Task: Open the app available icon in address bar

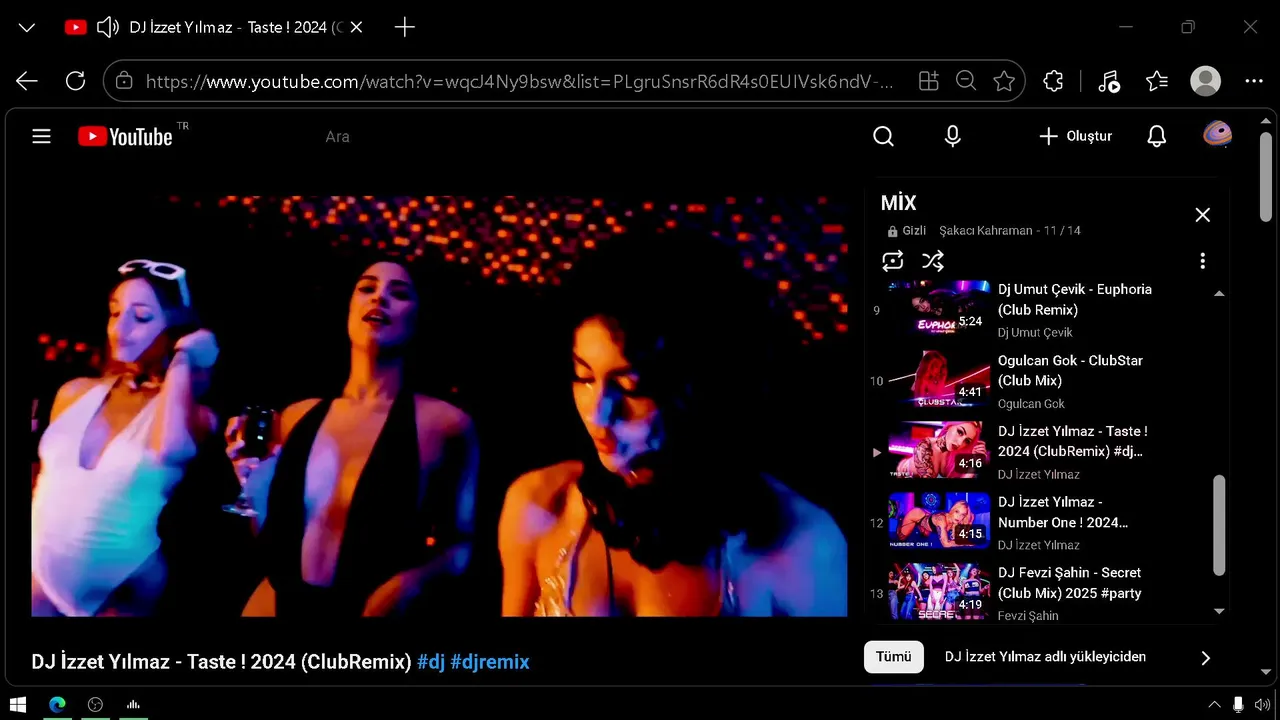Action: [929, 81]
